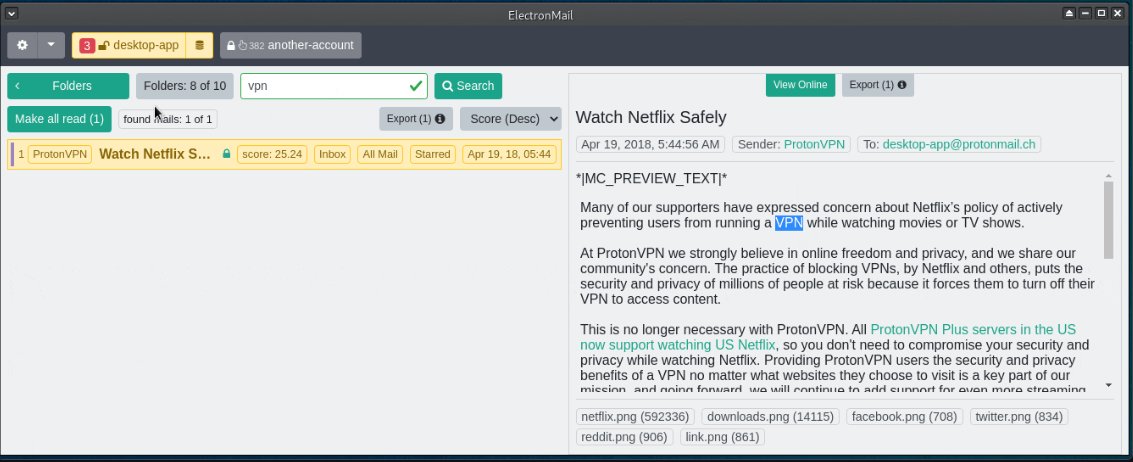The image size is (1133, 462).
Task: Switch to the desktop-app account
Action: pyautogui.click(x=129, y=46)
